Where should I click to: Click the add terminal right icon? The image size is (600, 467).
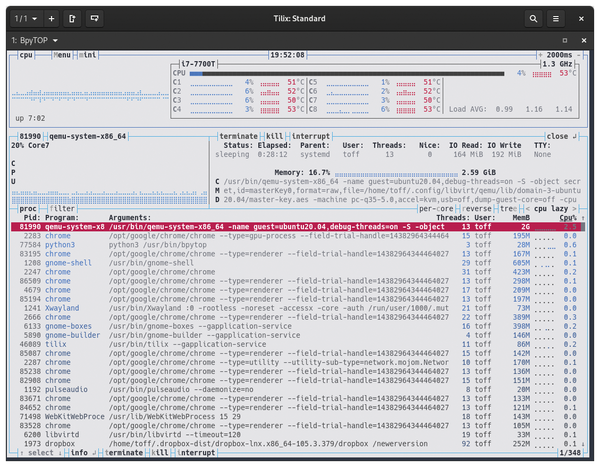pyautogui.click(x=72, y=19)
